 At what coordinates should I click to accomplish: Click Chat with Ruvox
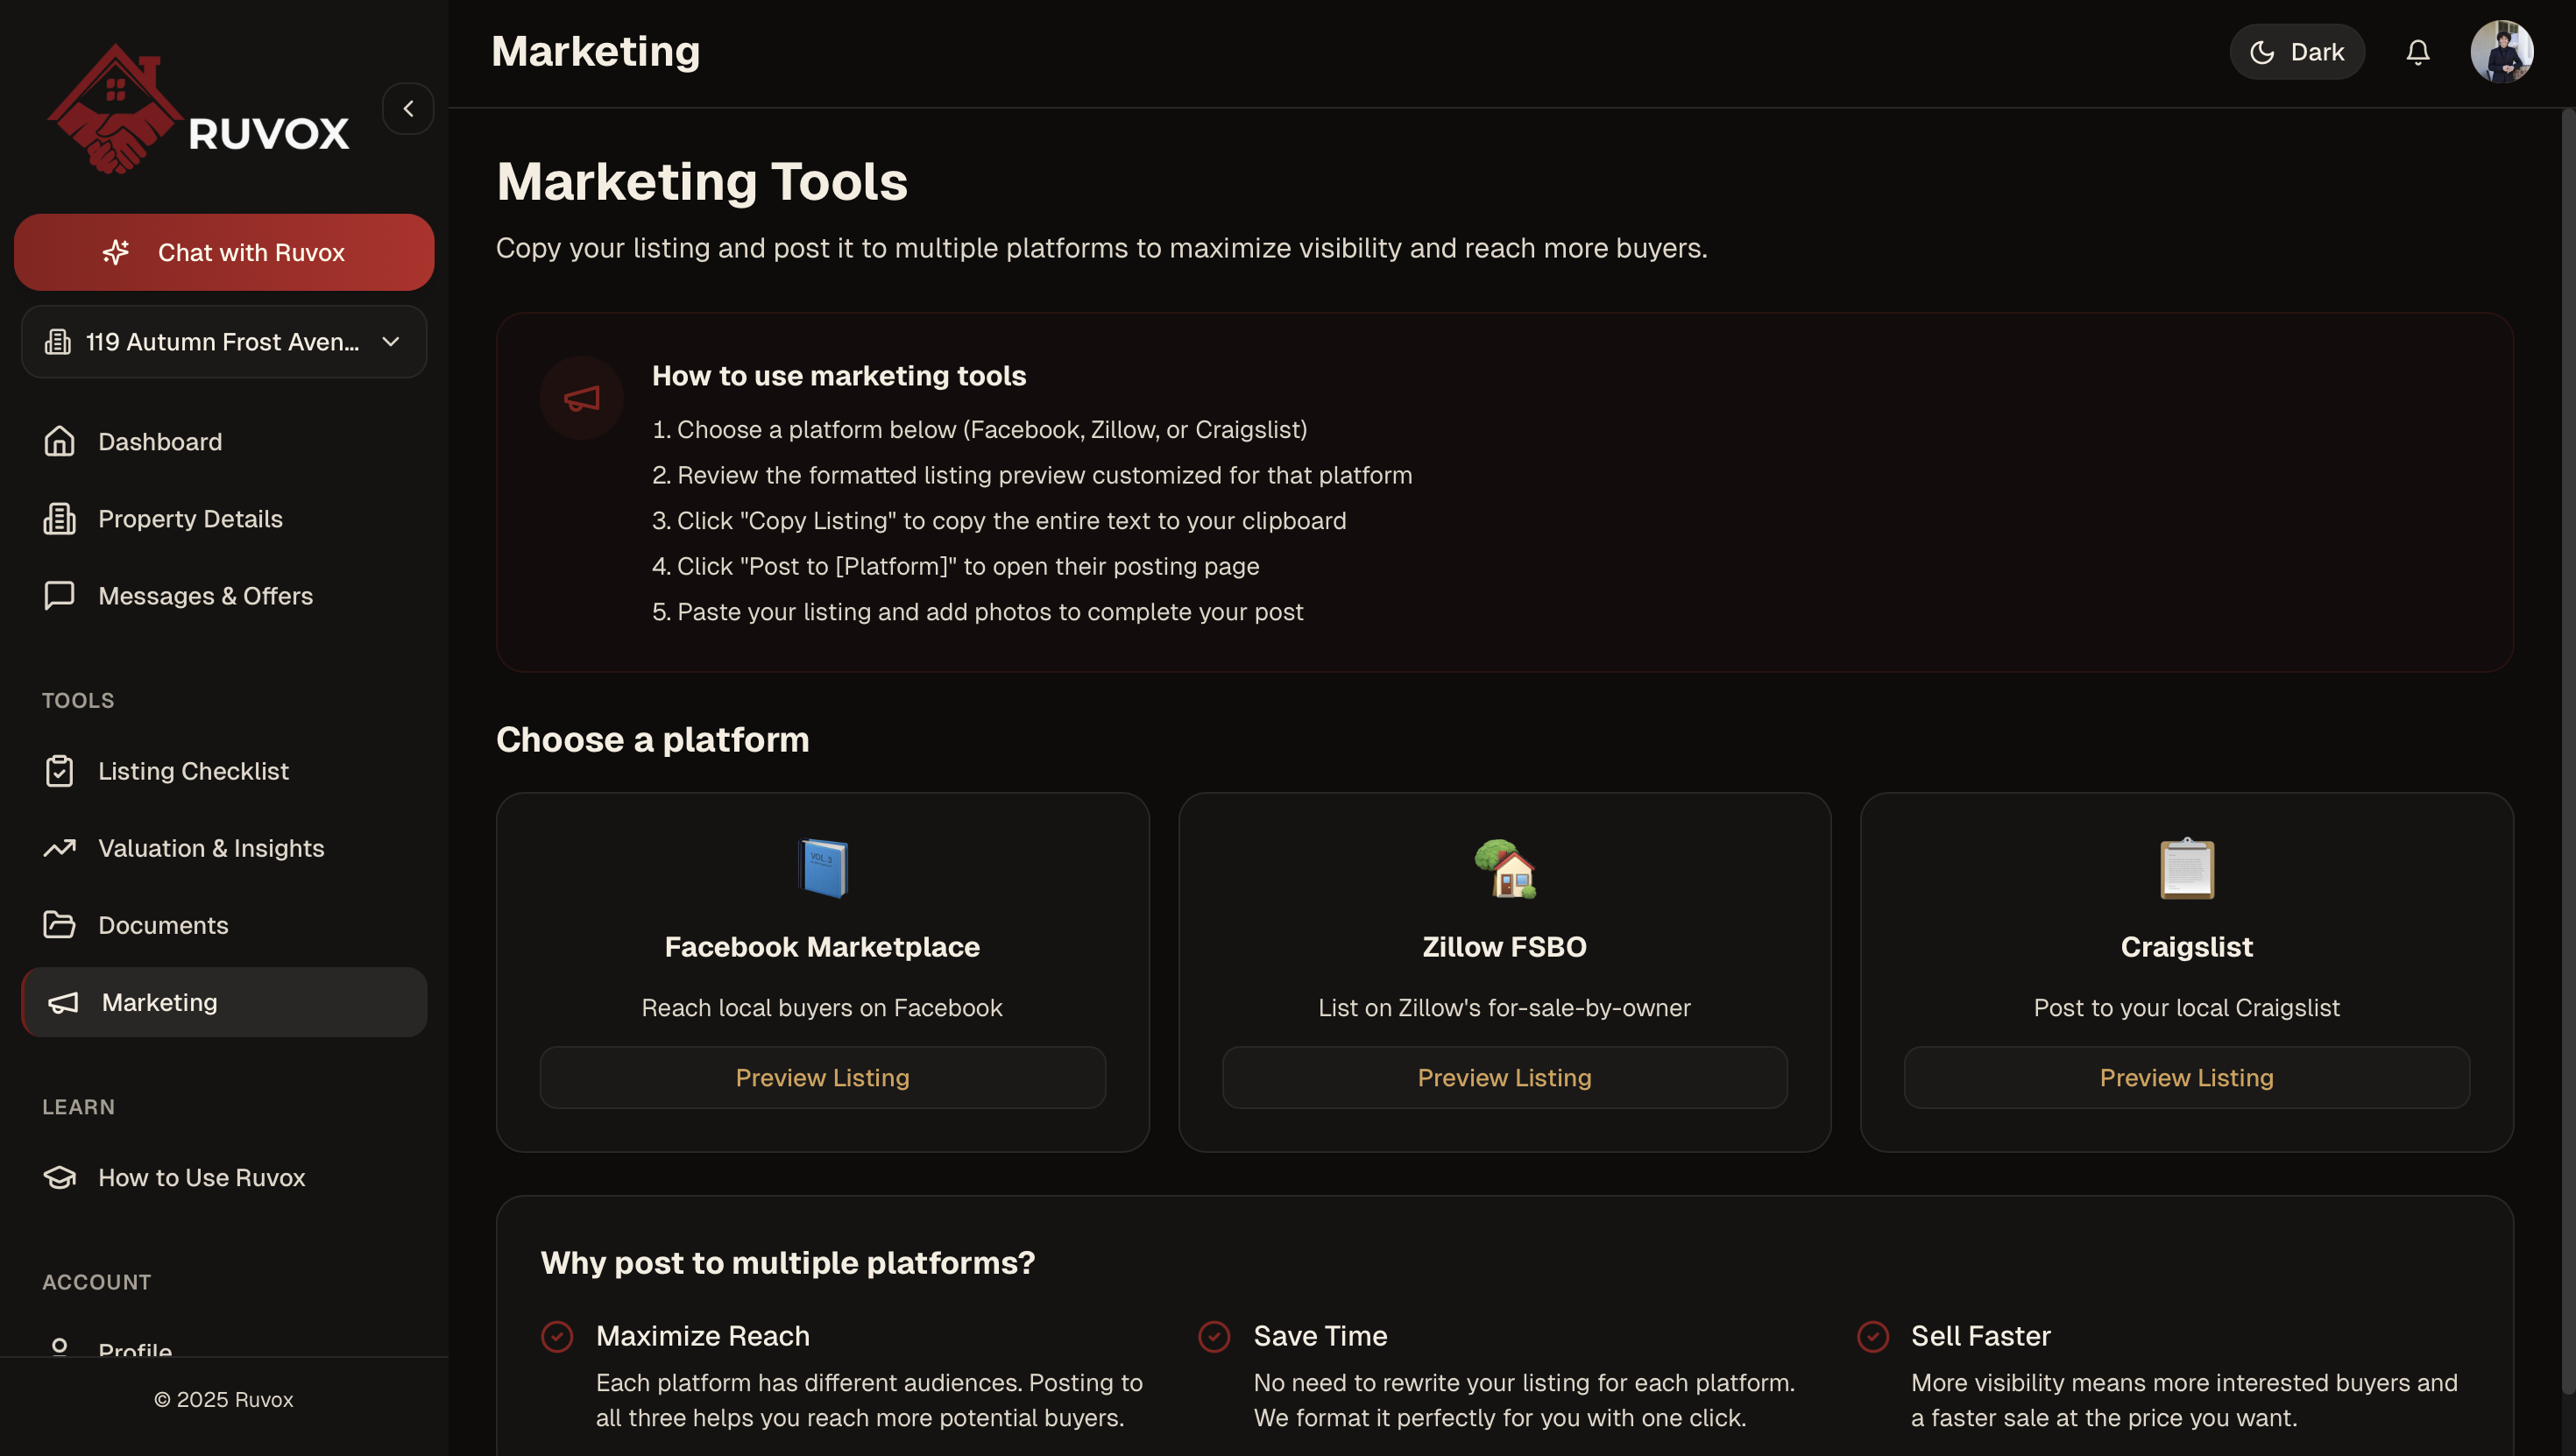(x=223, y=252)
